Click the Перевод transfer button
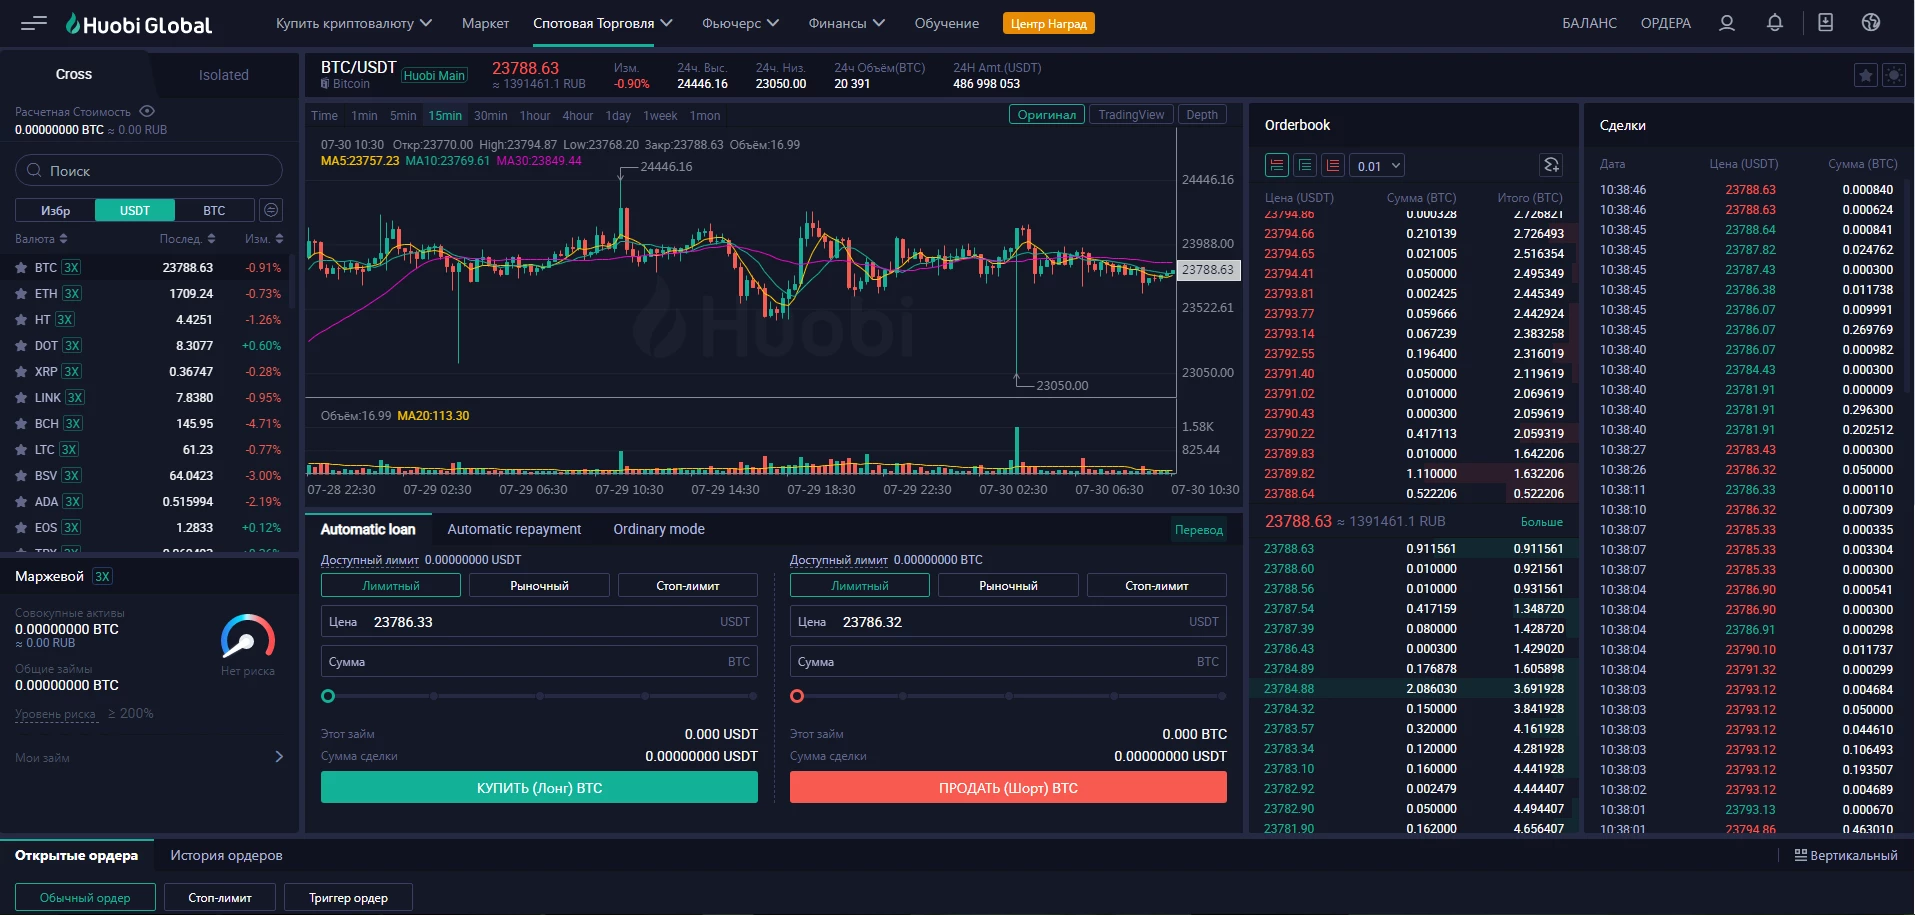This screenshot has width=1915, height=915. (x=1199, y=530)
